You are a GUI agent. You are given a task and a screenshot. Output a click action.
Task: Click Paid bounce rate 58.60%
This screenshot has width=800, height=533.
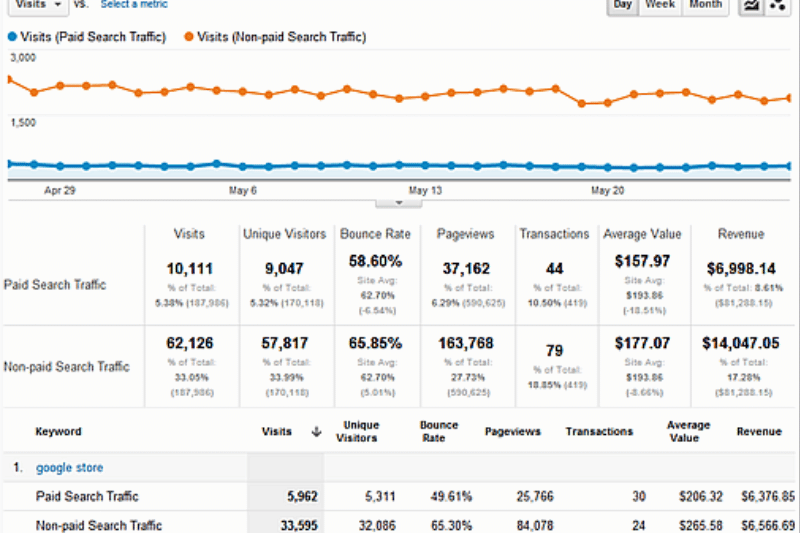click(376, 261)
